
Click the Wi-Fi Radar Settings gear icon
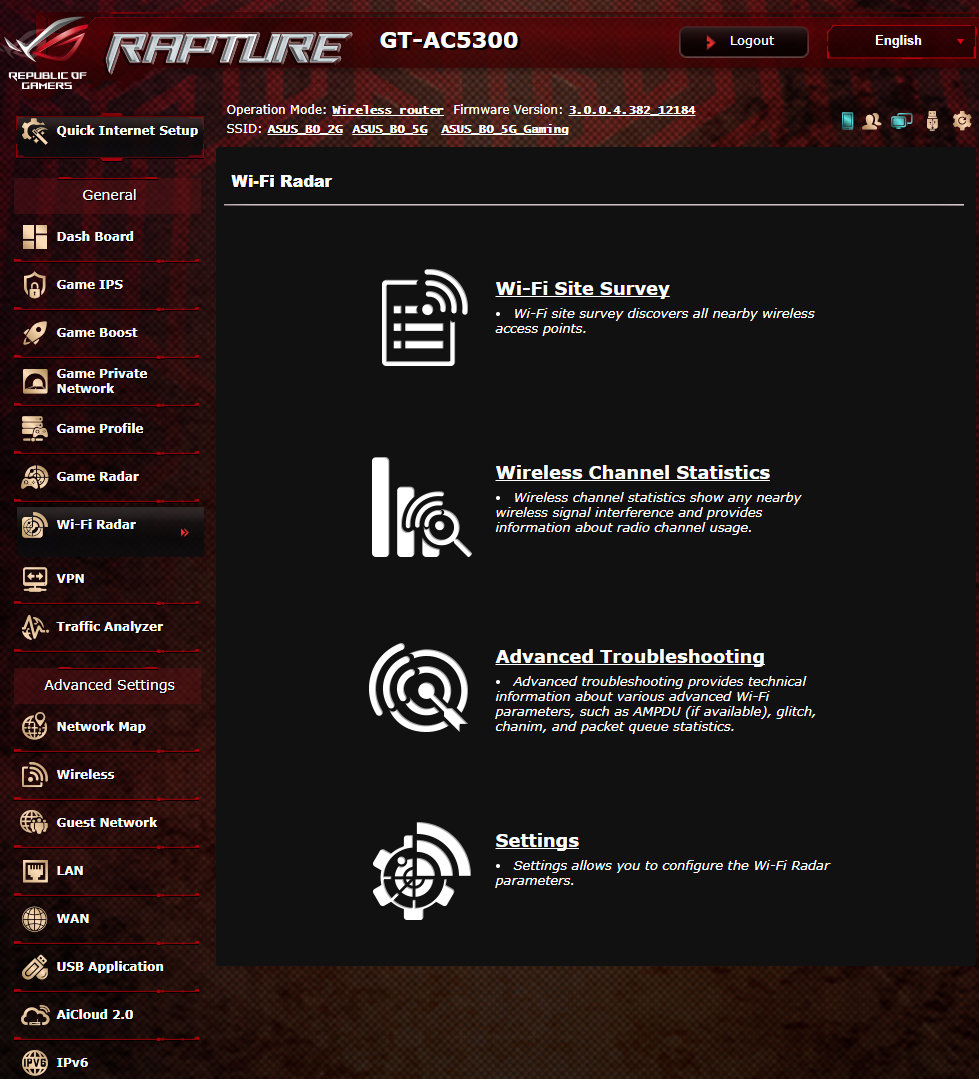[x=421, y=870]
